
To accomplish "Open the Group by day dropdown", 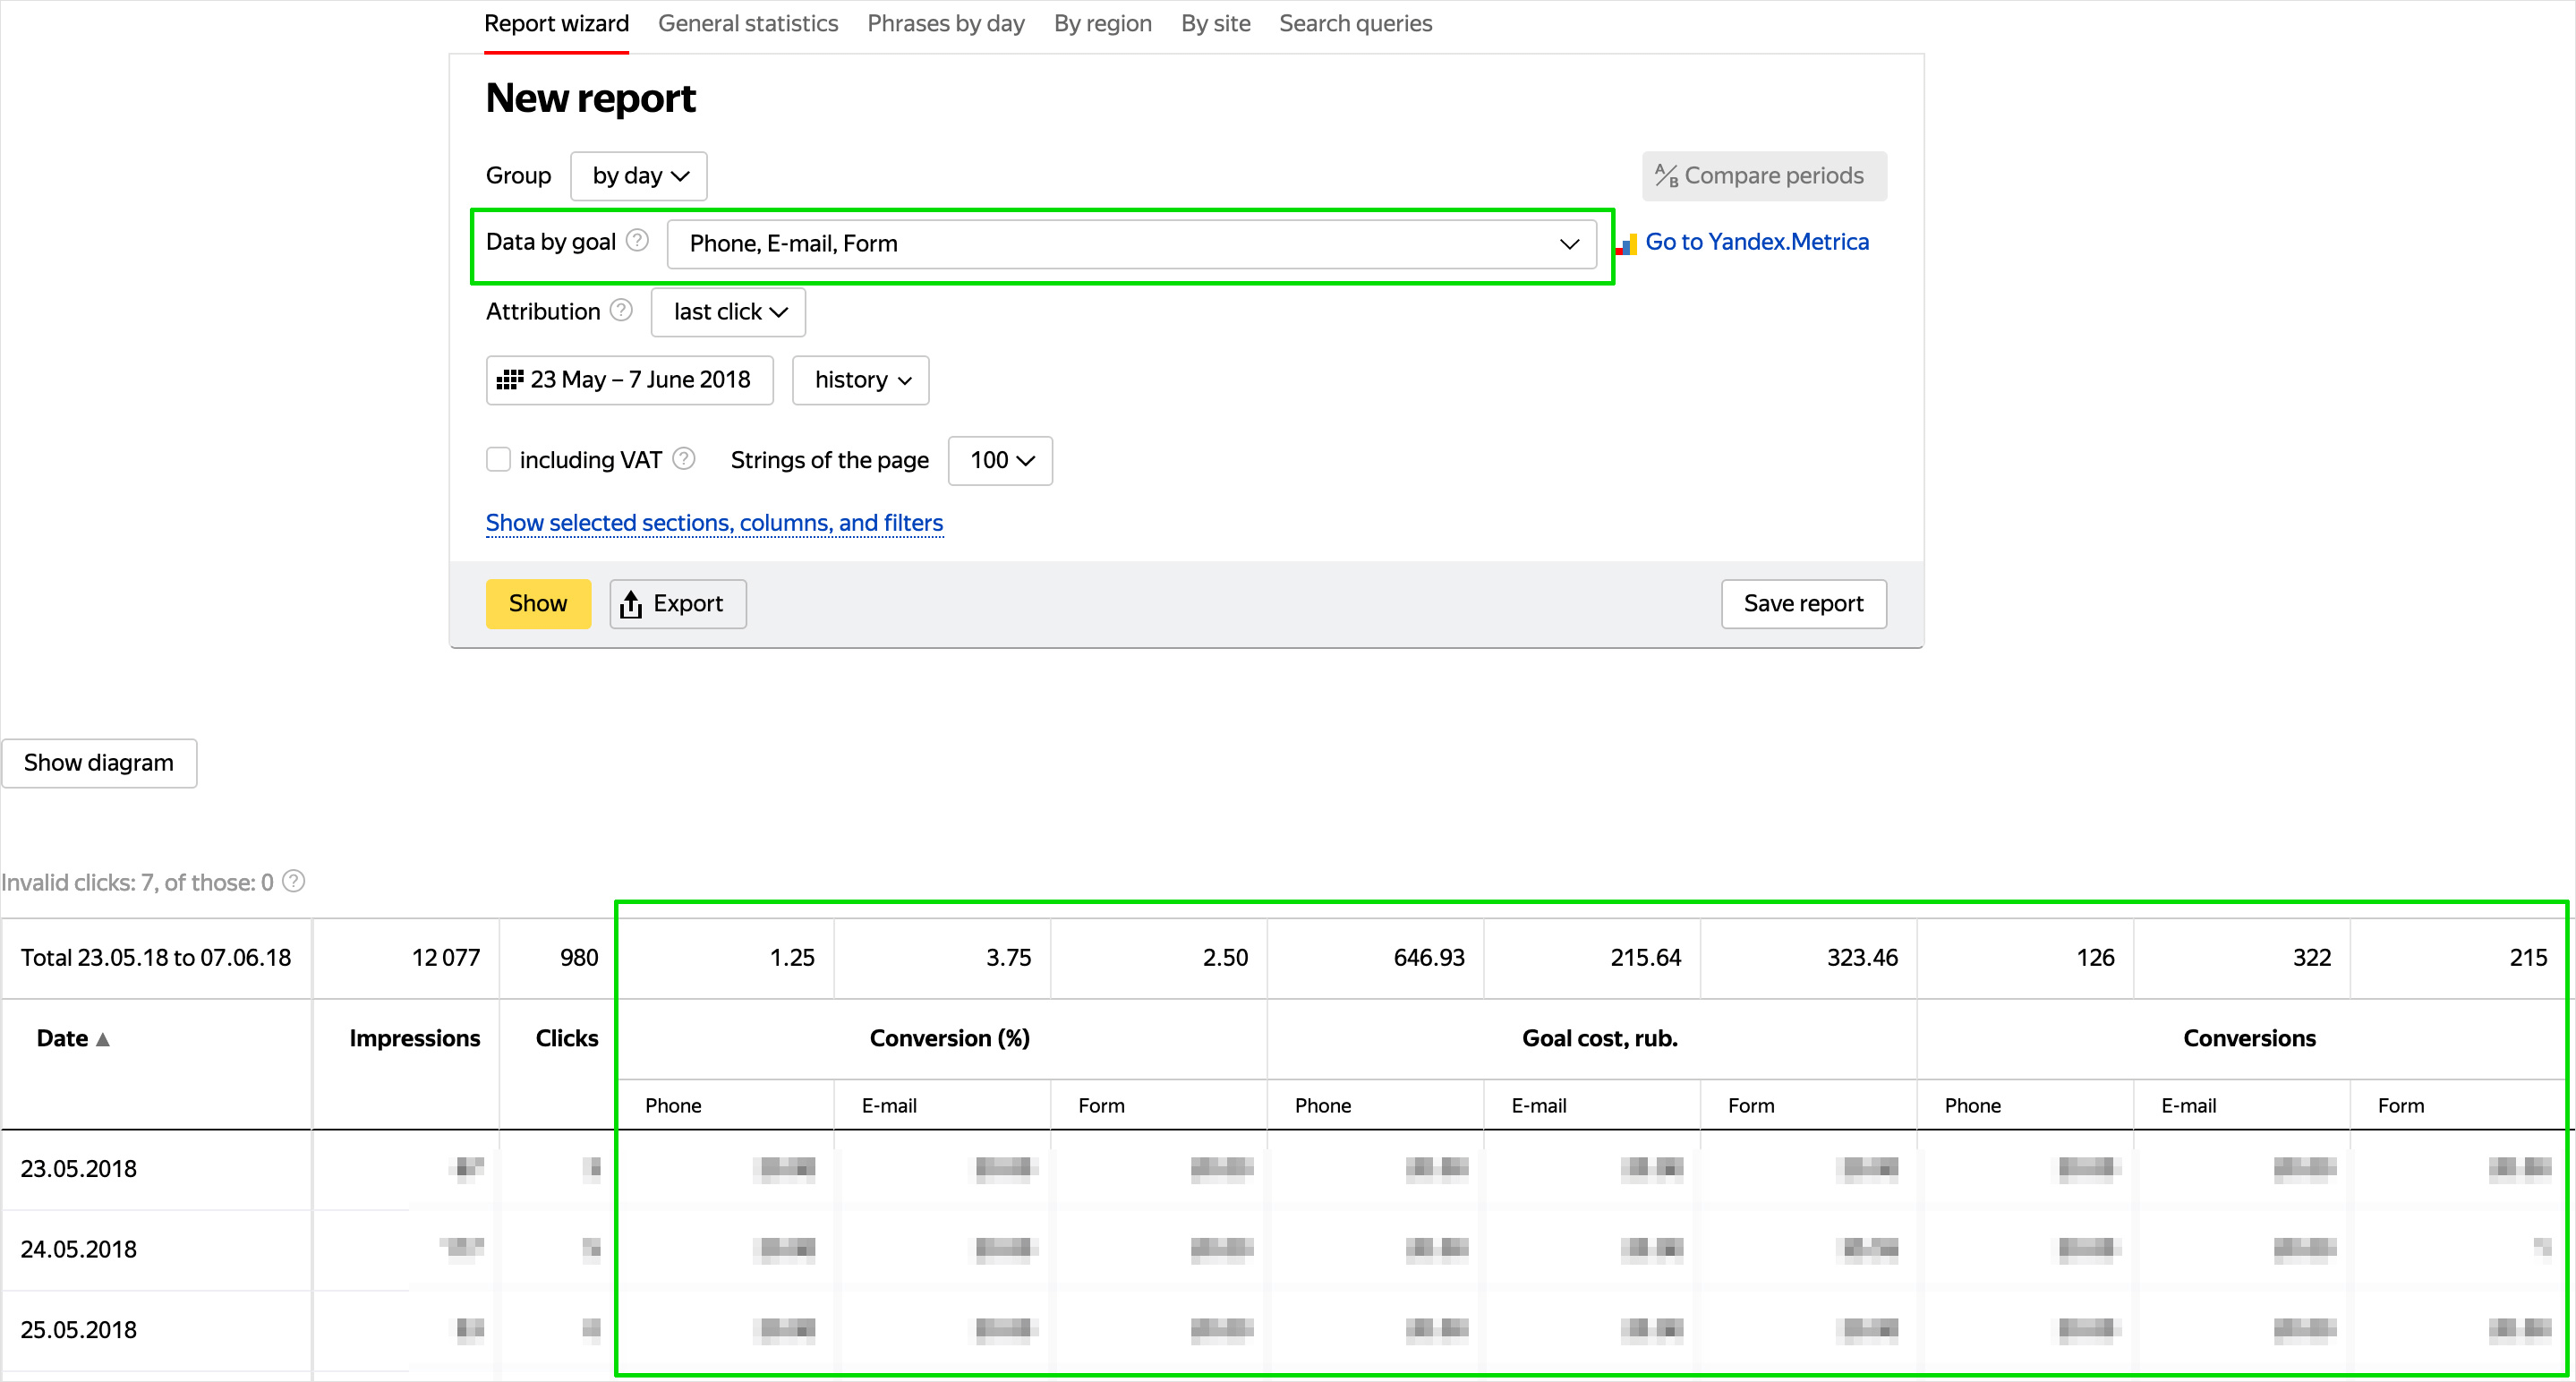I will pyautogui.click(x=639, y=176).
